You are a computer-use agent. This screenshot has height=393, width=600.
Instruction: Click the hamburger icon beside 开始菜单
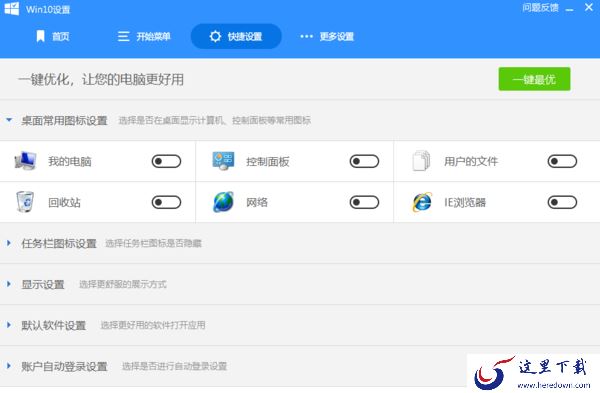(123, 36)
